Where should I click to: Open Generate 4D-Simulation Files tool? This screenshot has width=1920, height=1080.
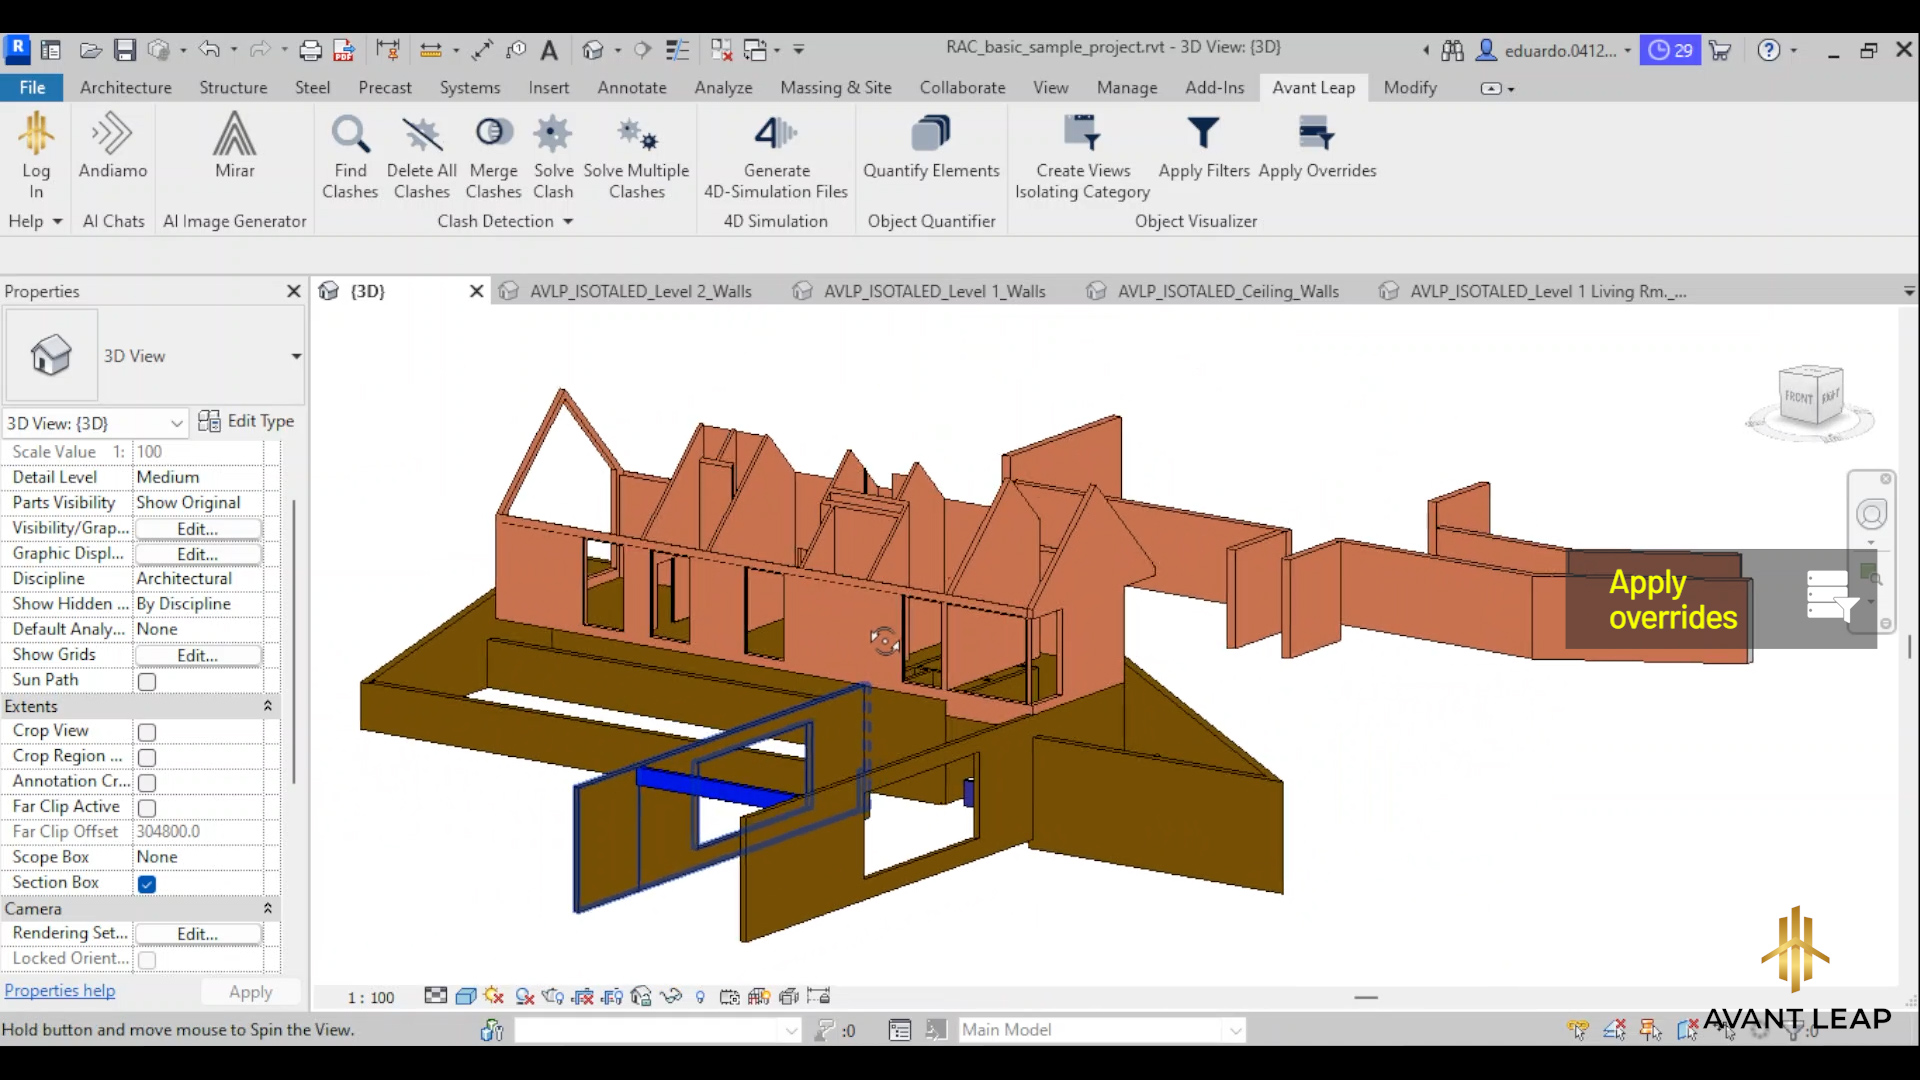(x=776, y=135)
